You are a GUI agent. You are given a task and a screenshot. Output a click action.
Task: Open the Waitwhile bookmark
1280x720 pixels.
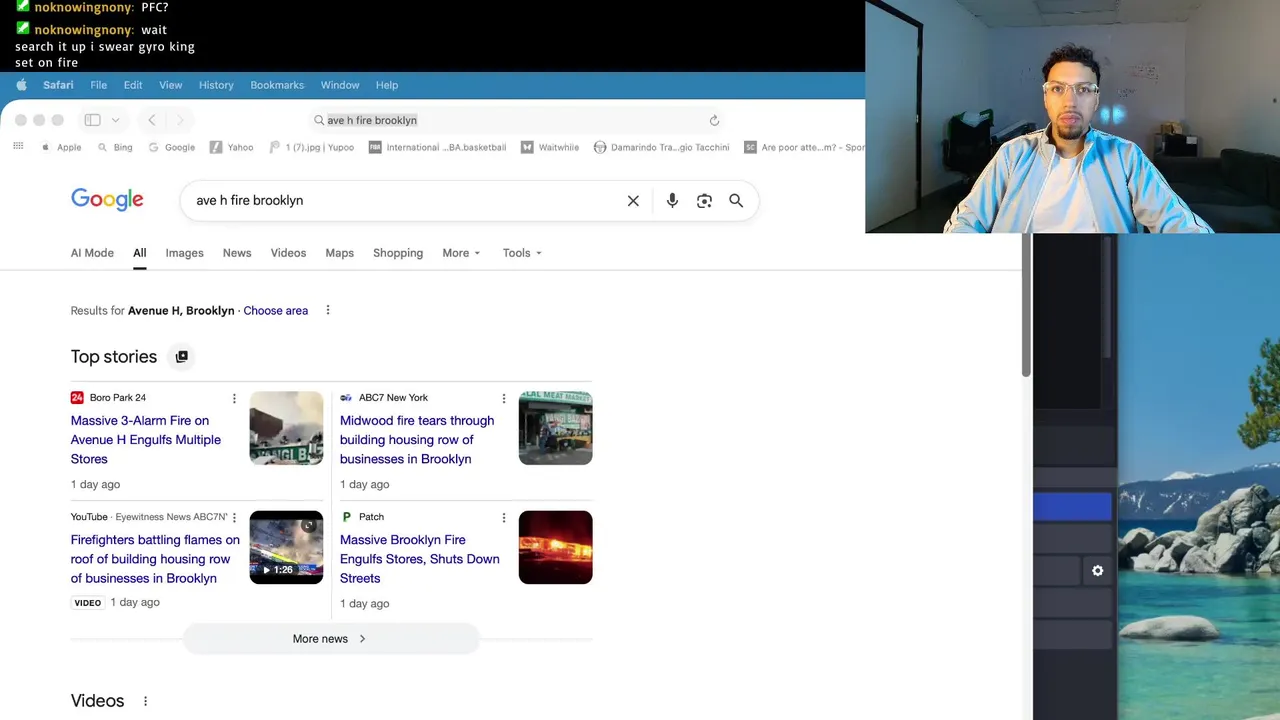550,147
